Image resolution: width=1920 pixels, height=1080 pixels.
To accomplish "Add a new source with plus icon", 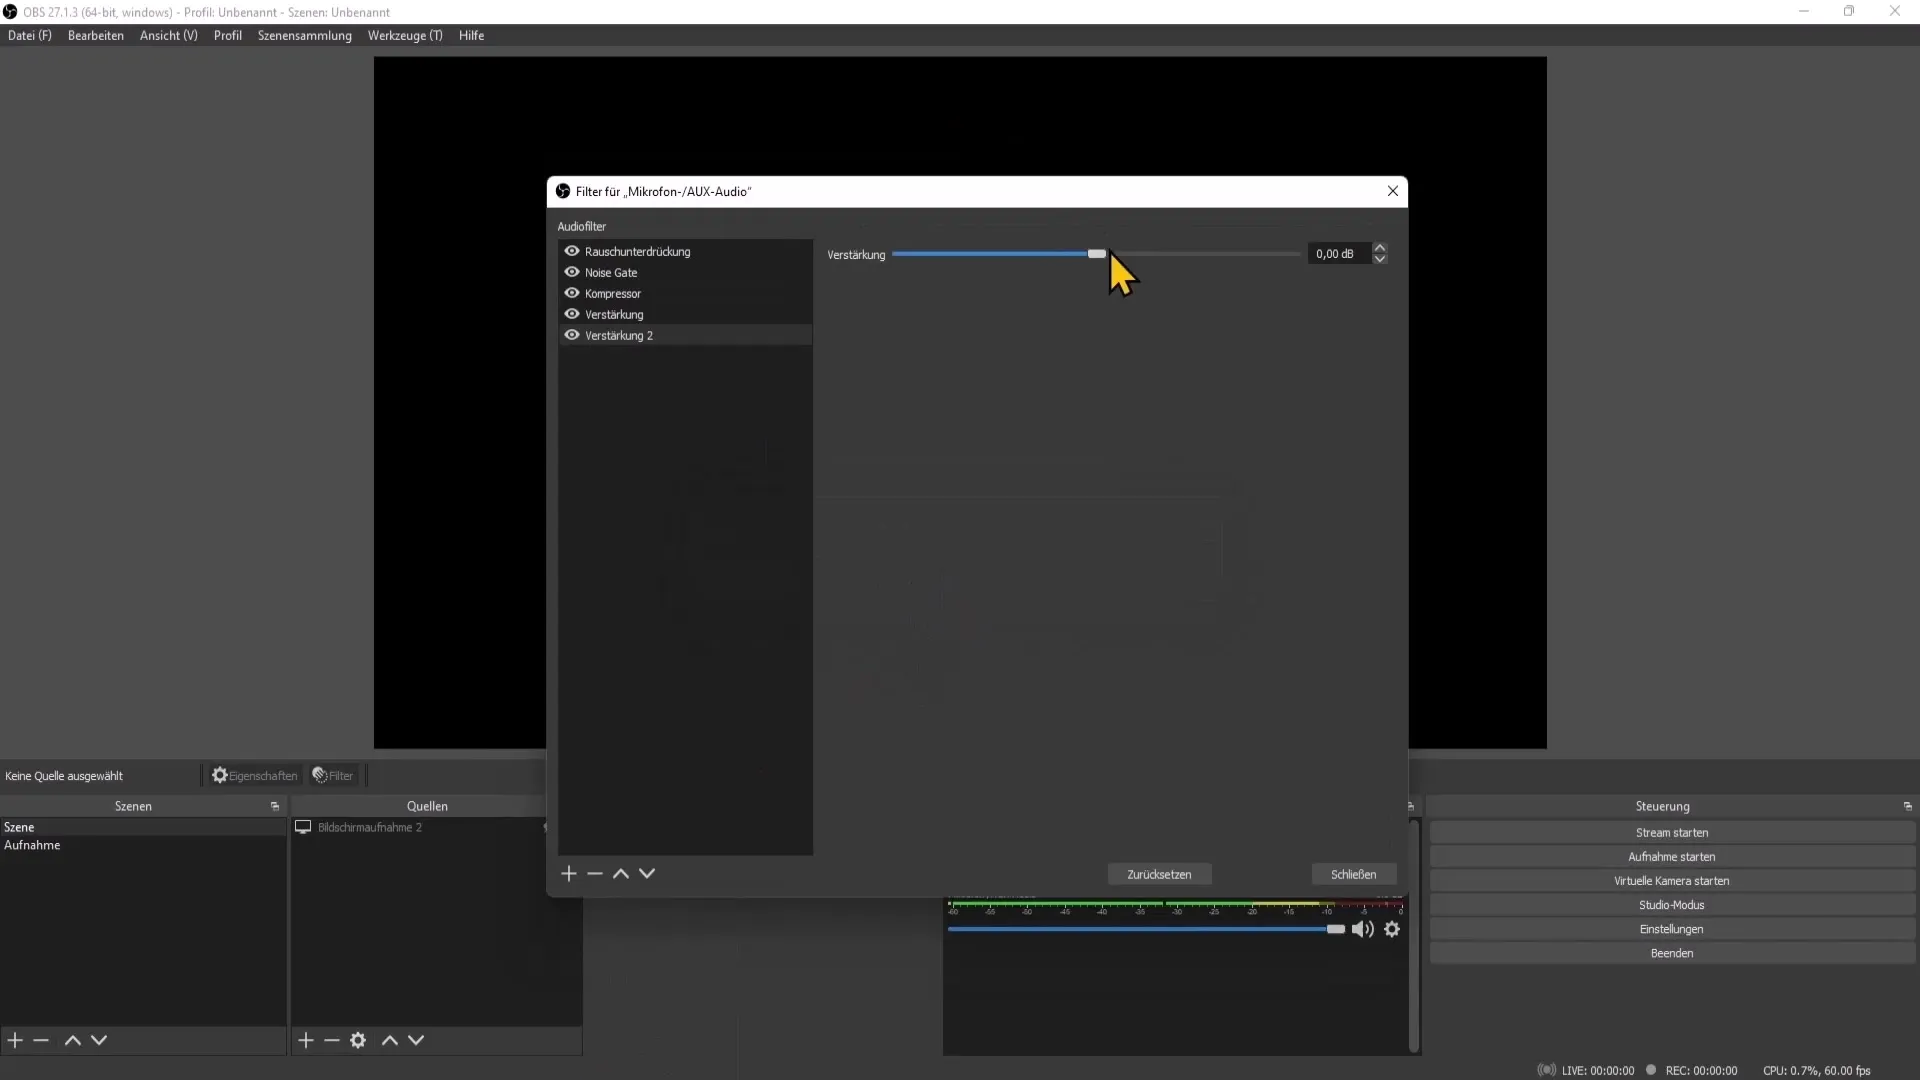I will (306, 1040).
